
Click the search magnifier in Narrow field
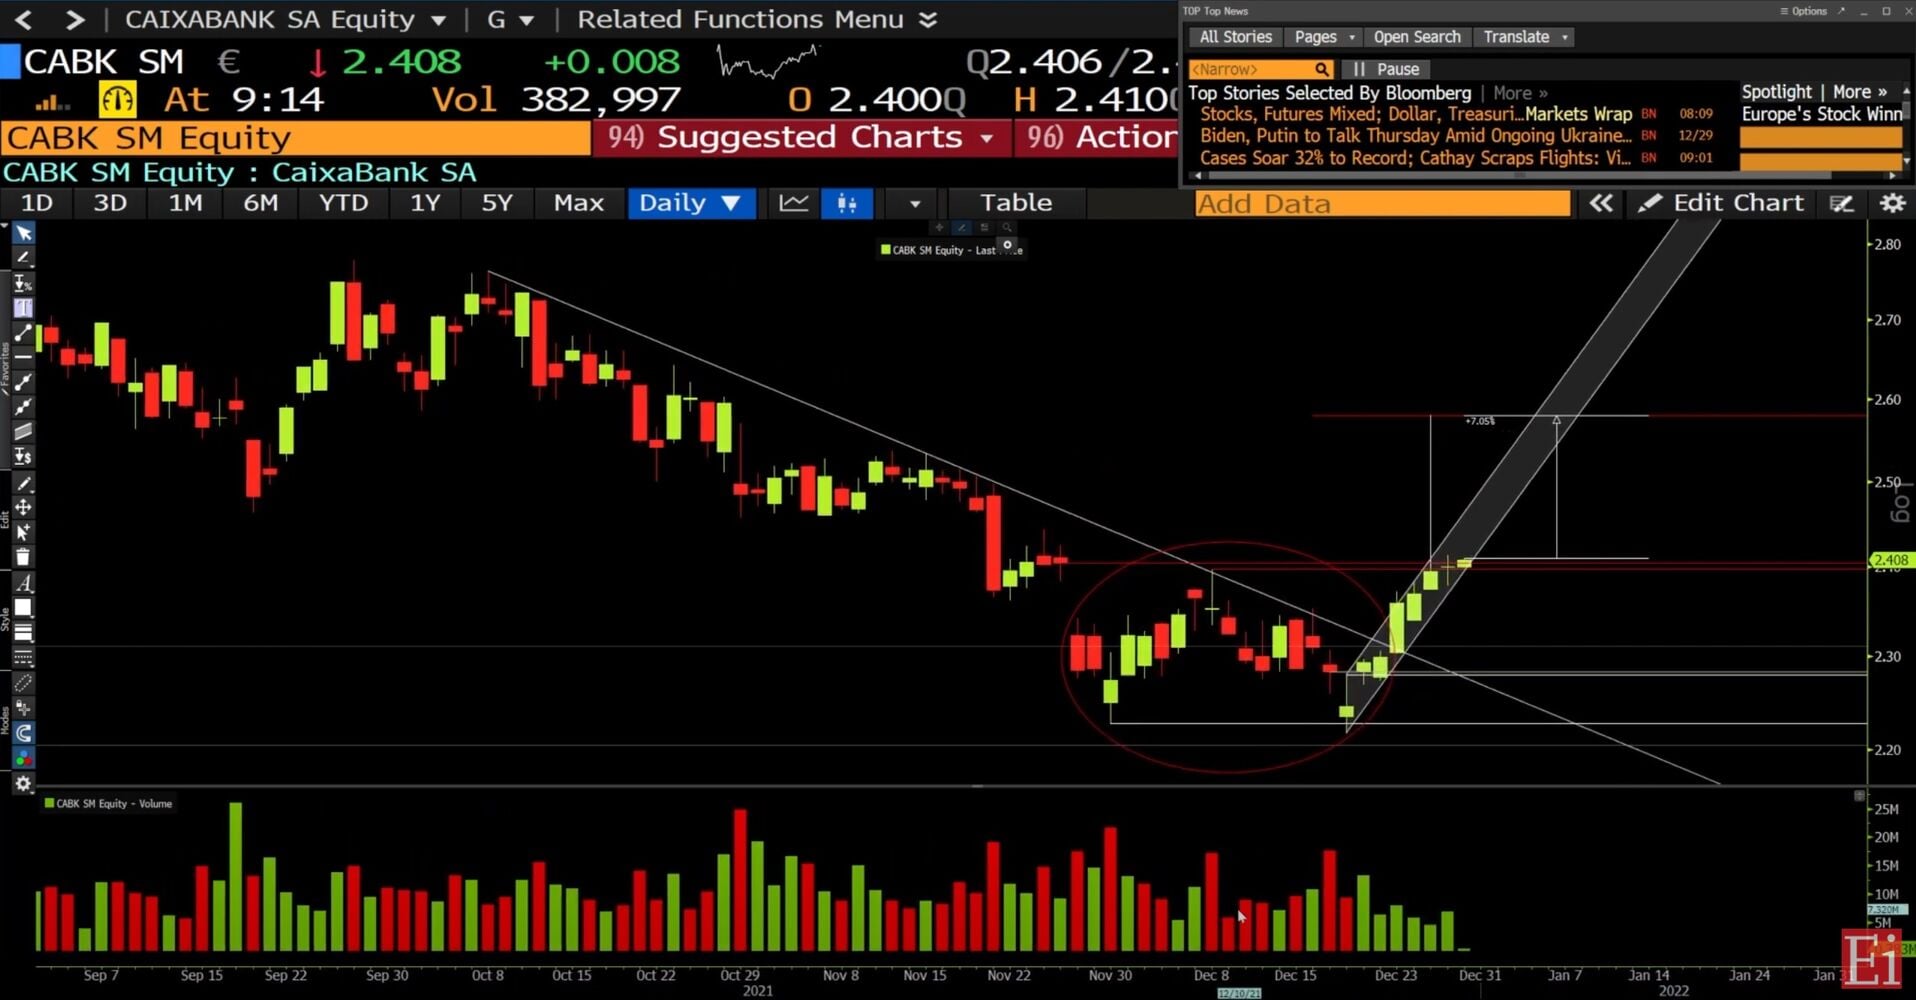[x=1322, y=69]
